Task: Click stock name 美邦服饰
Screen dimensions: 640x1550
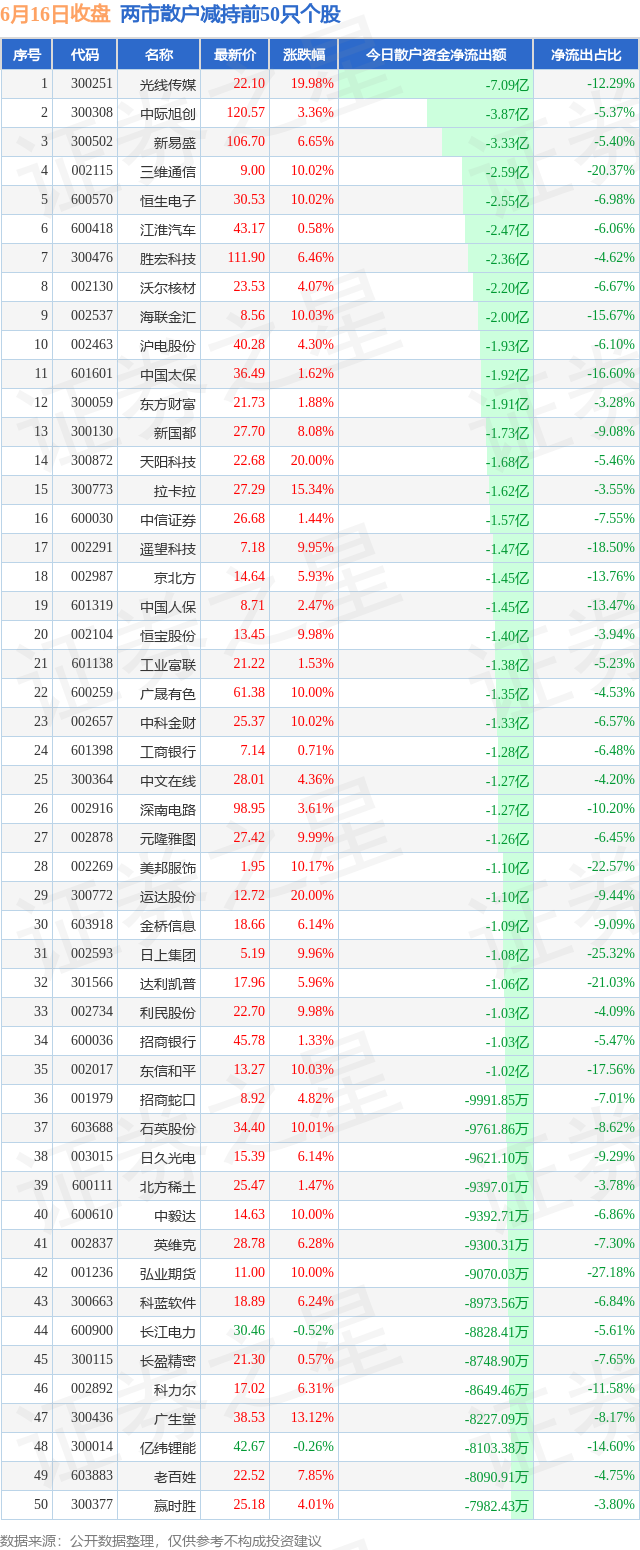Action: (x=168, y=867)
